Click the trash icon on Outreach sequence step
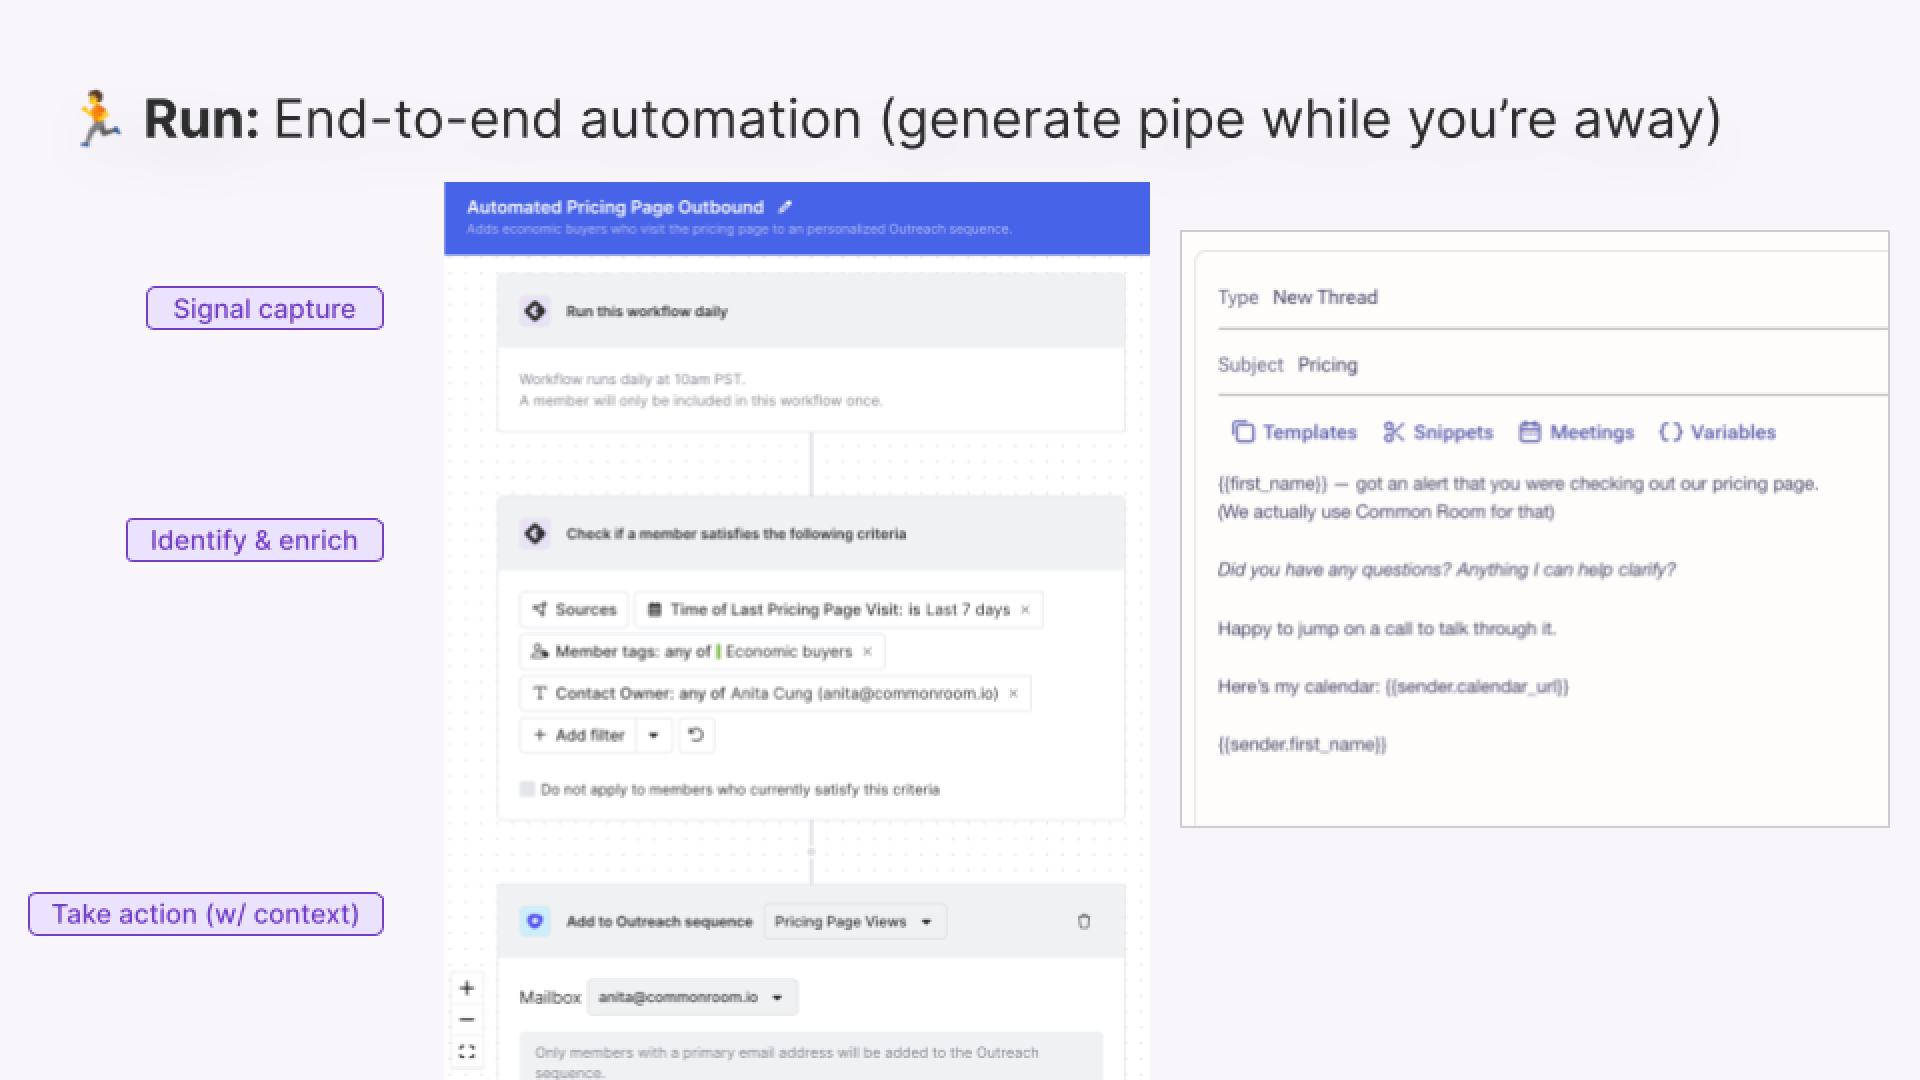The image size is (1920, 1080). pyautogui.click(x=1083, y=922)
